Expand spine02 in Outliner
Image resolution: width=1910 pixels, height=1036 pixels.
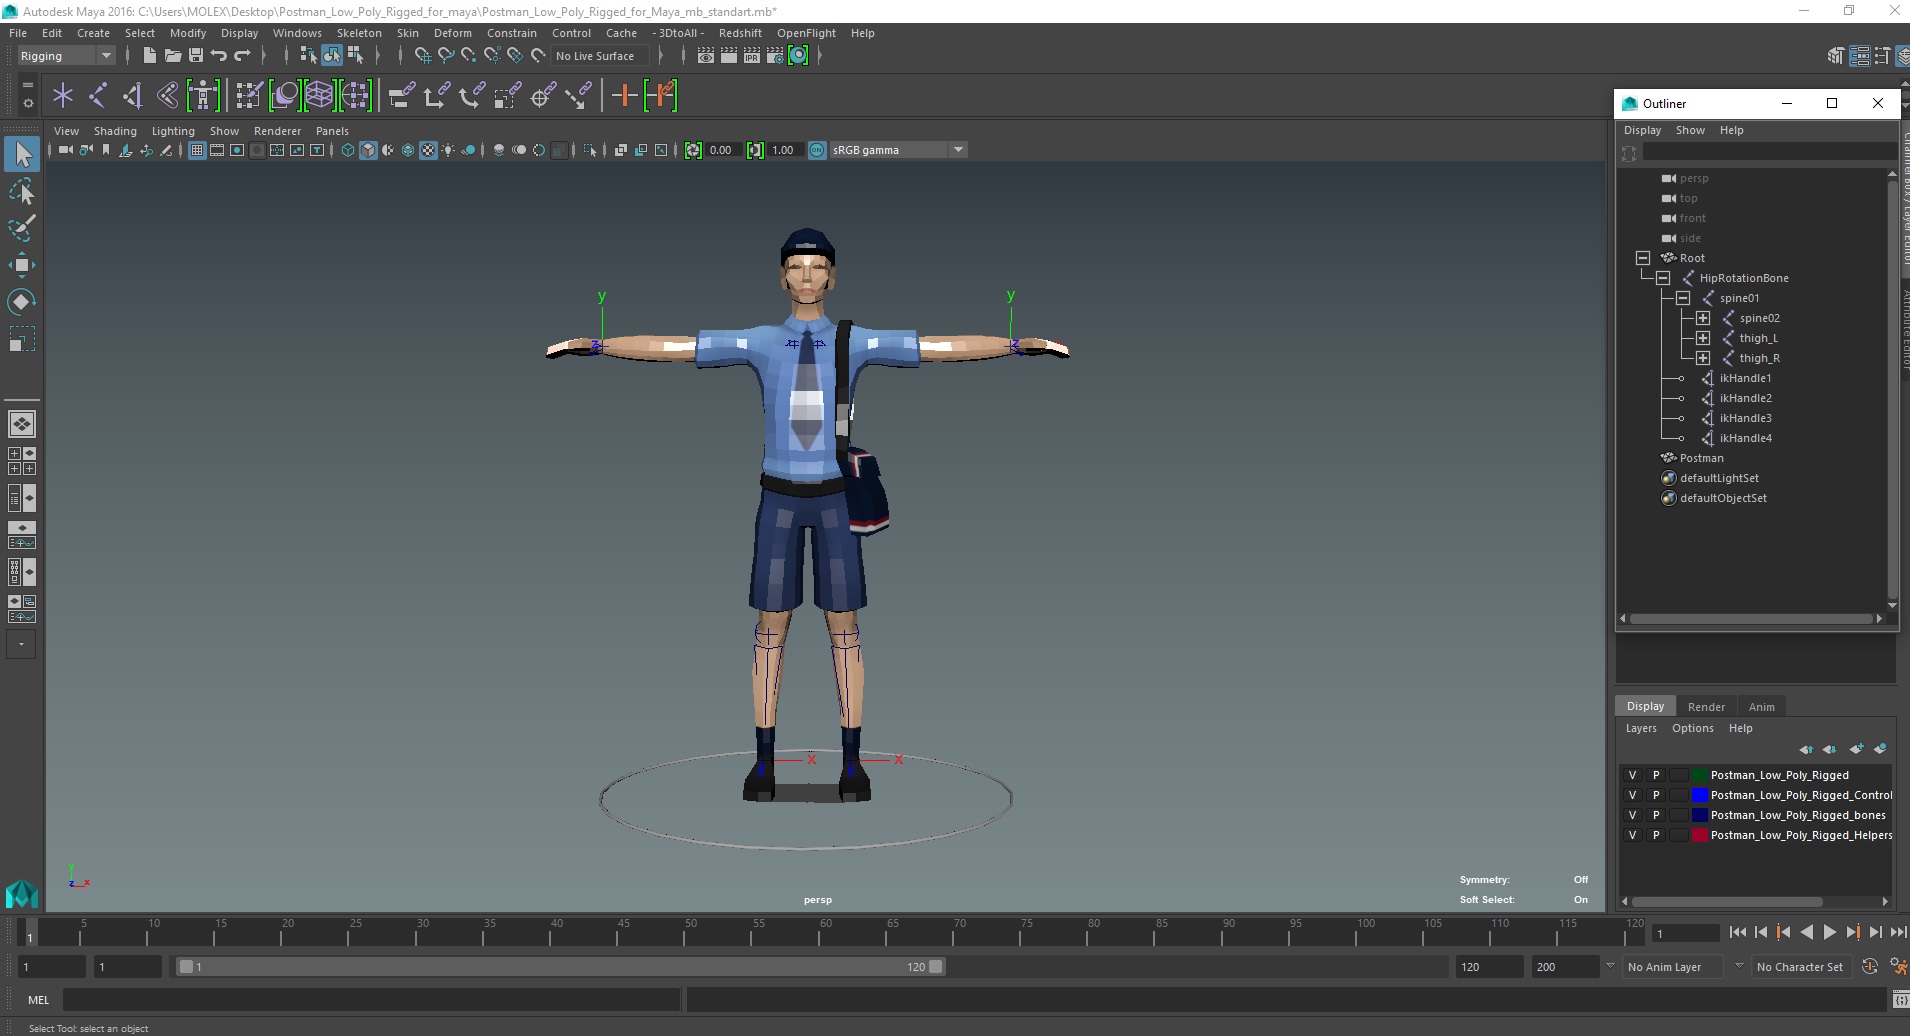(x=1703, y=318)
